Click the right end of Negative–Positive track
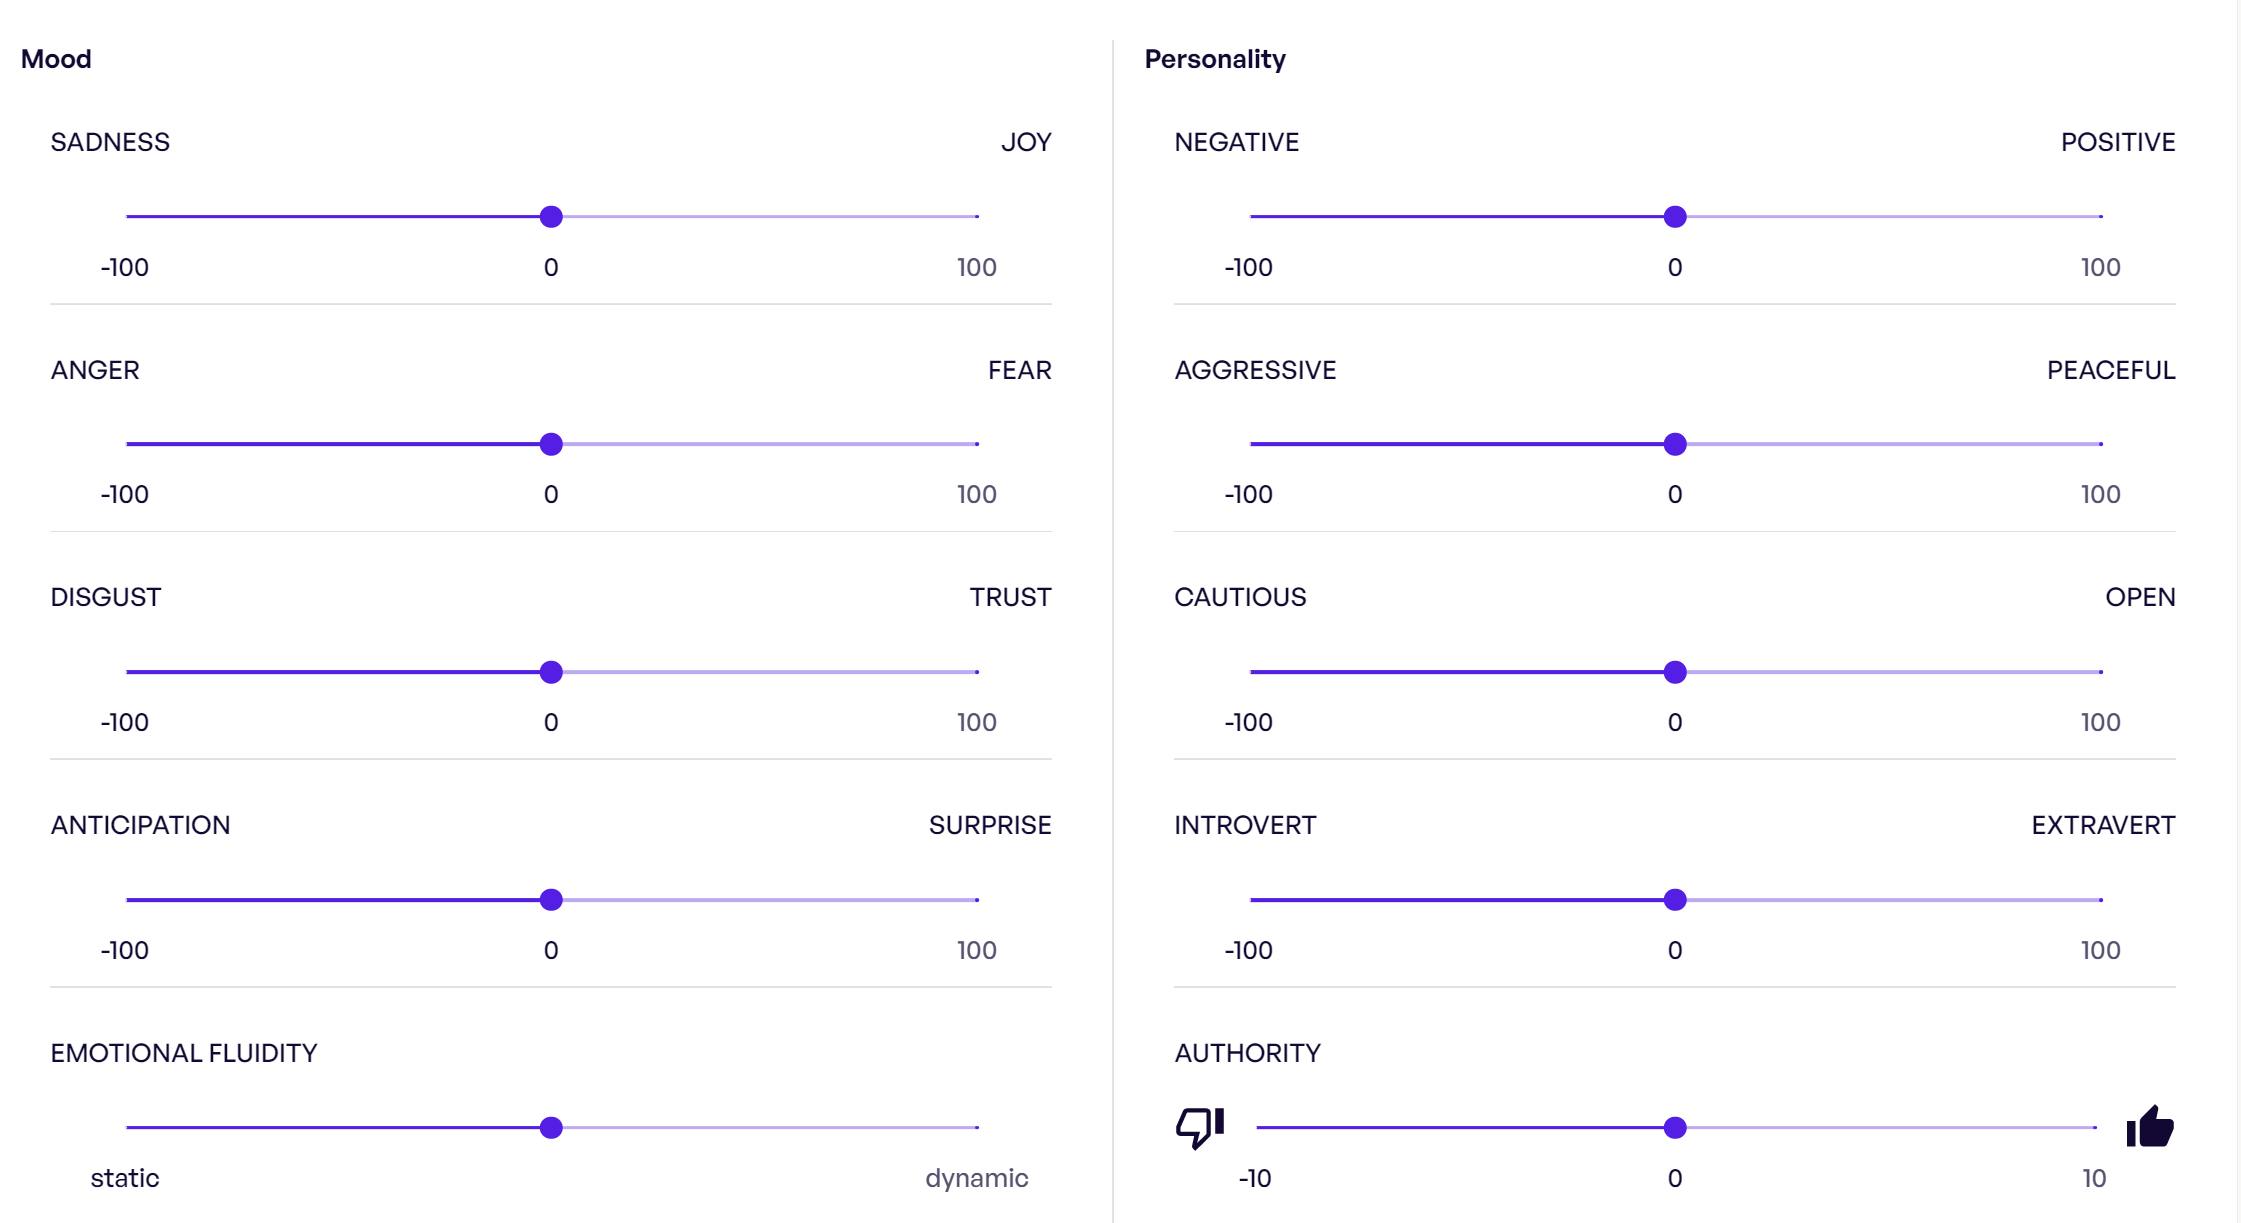Image resolution: width=2241 pixels, height=1223 pixels. pyautogui.click(x=2100, y=217)
